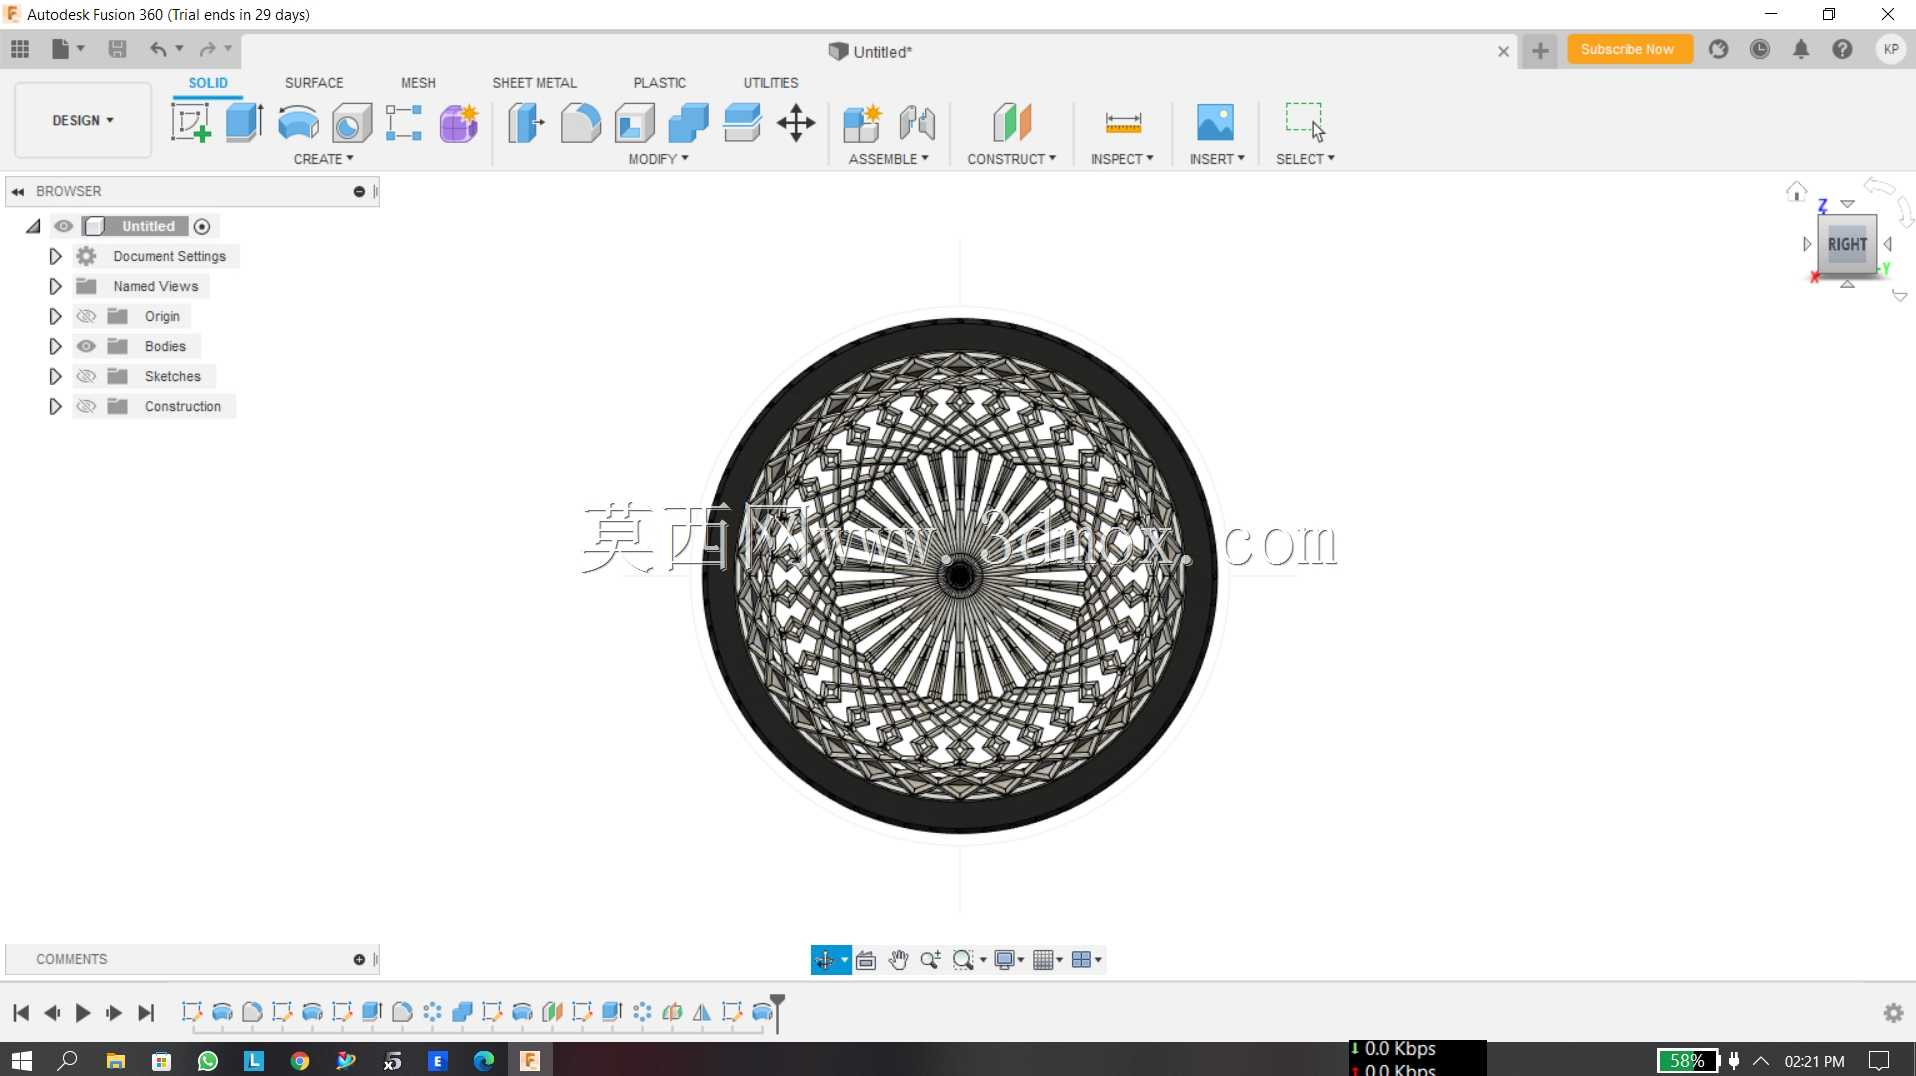Click the Select window tool icon

coord(1305,122)
